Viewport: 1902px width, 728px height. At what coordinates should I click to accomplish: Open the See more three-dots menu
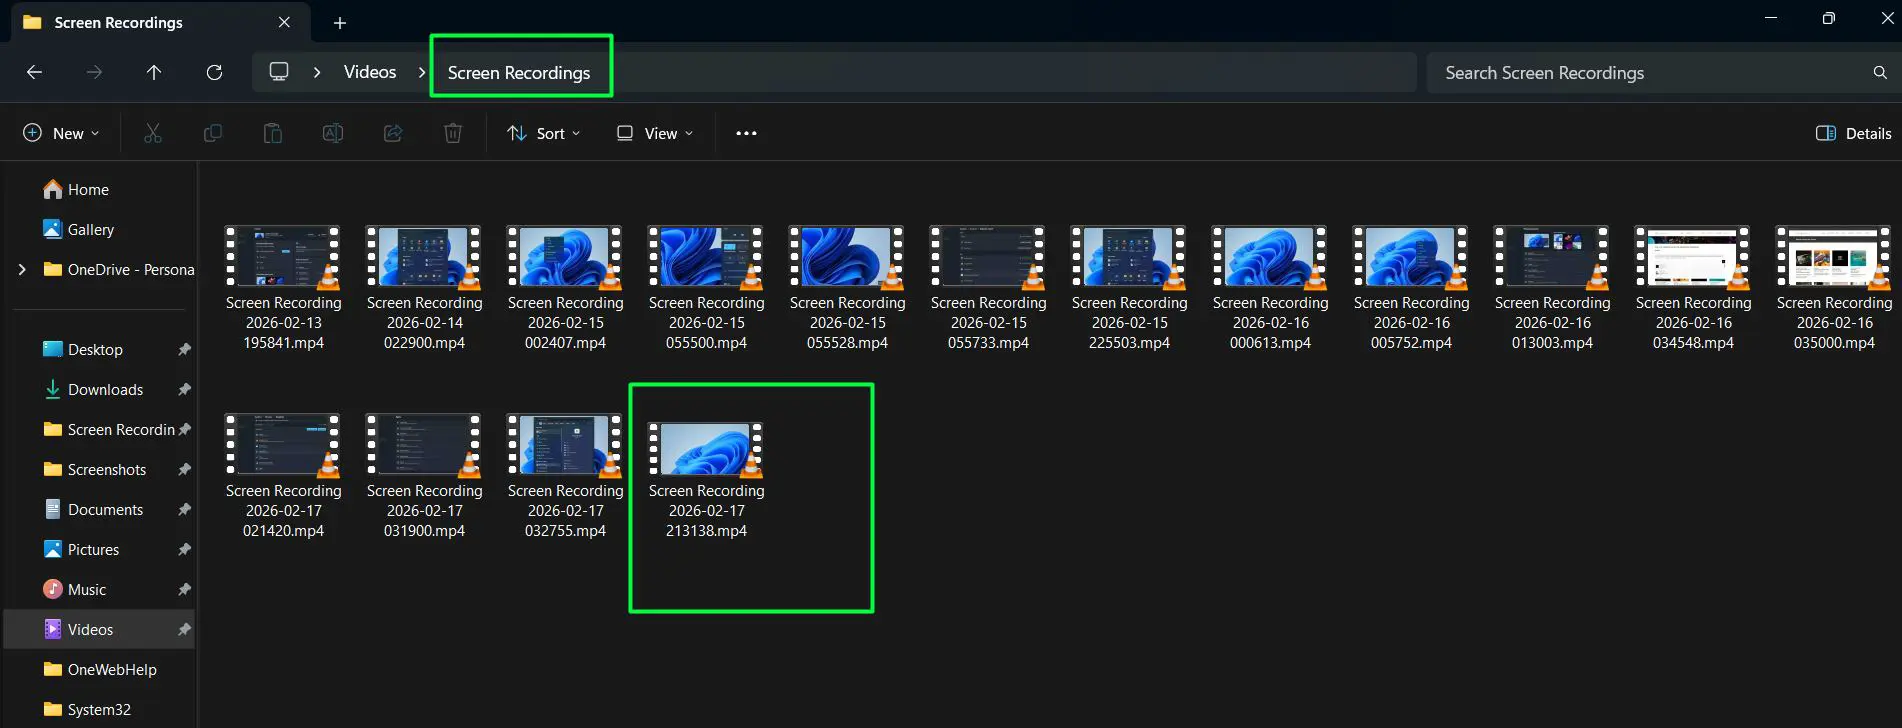[746, 133]
